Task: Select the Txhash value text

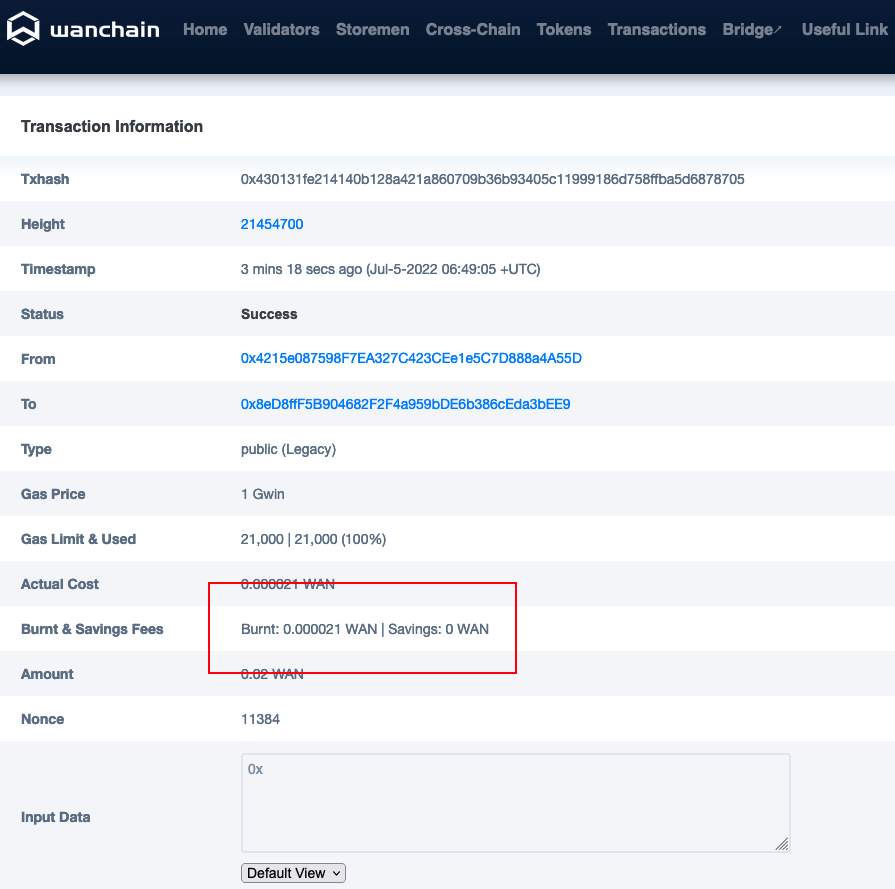Action: pyautogui.click(x=492, y=179)
